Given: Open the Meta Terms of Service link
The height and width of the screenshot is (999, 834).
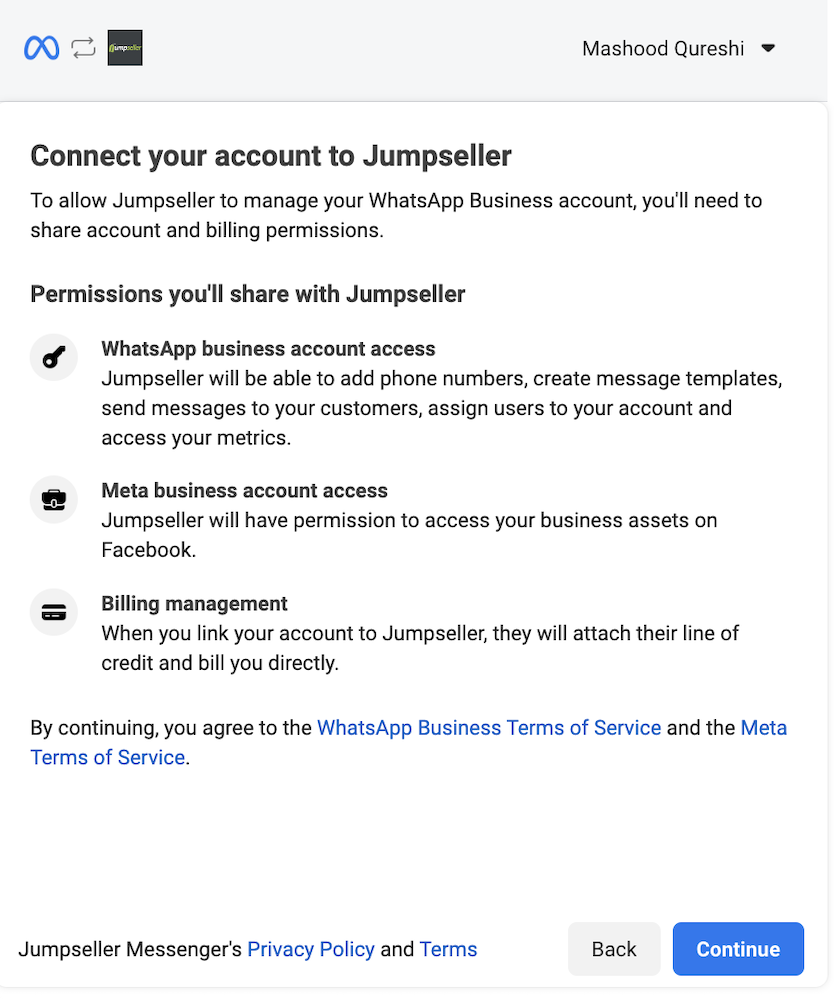Looking at the screenshot, I should 408,742.
